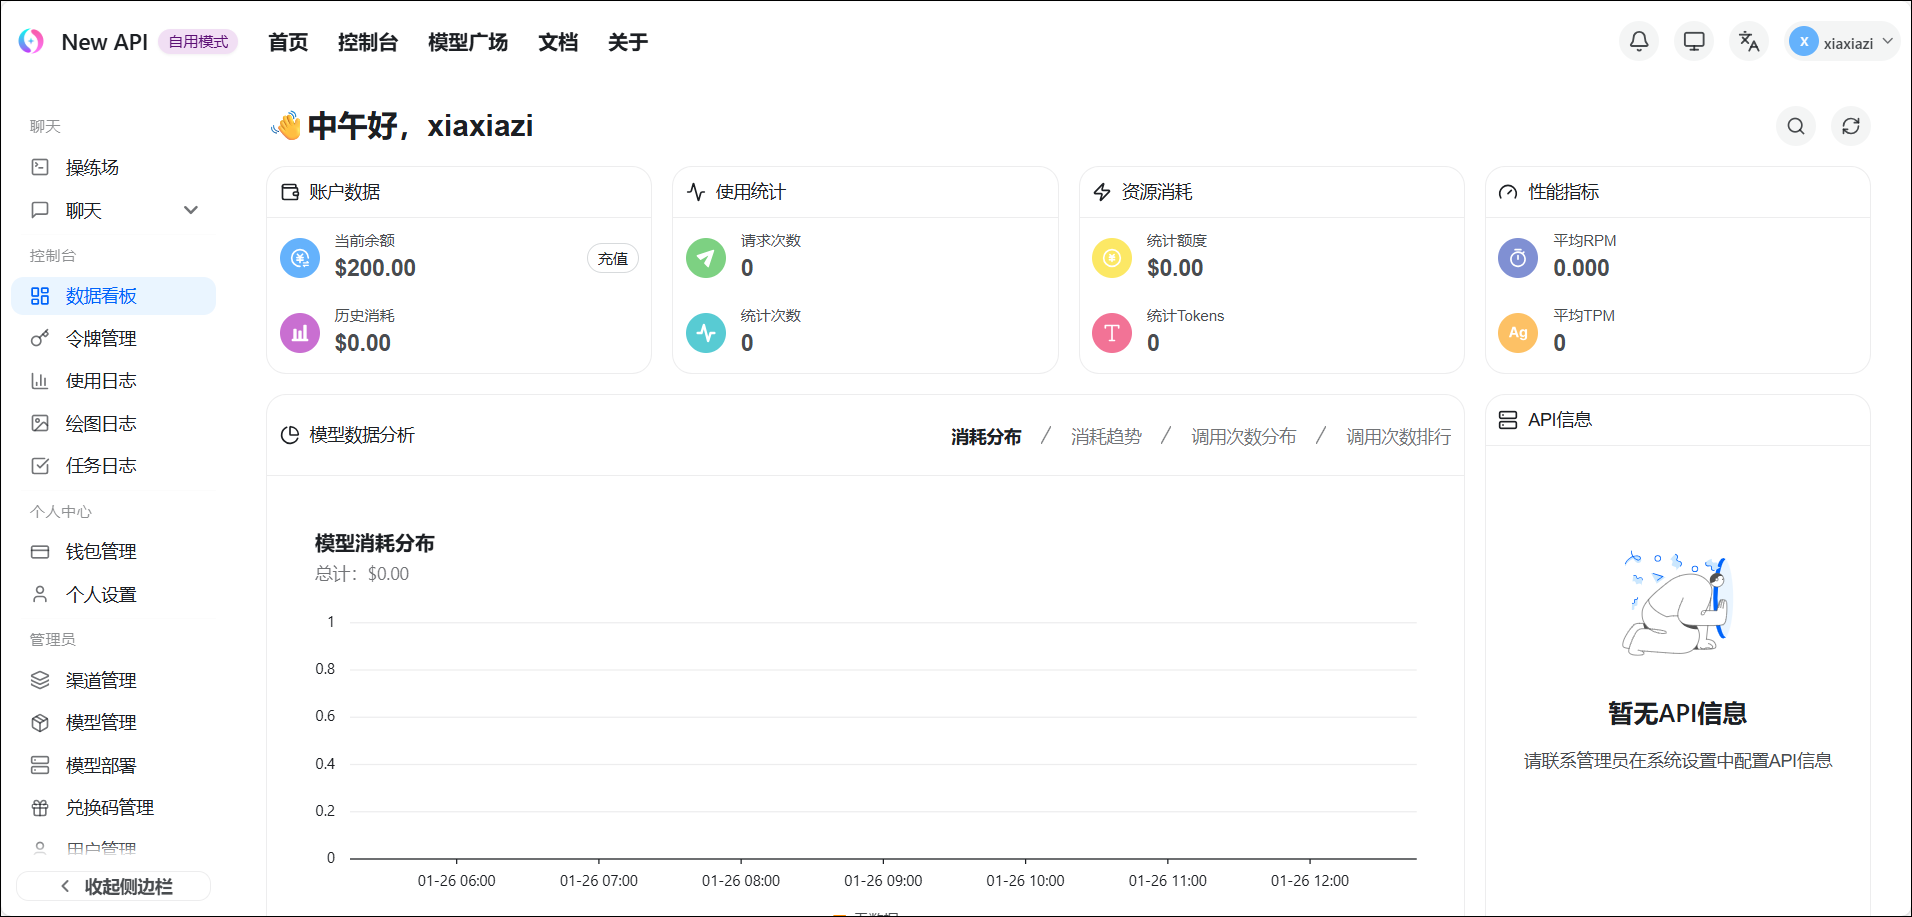Switch to the 消耗趋势 tab
Viewport: 1912px width, 917px height.
[1106, 437]
